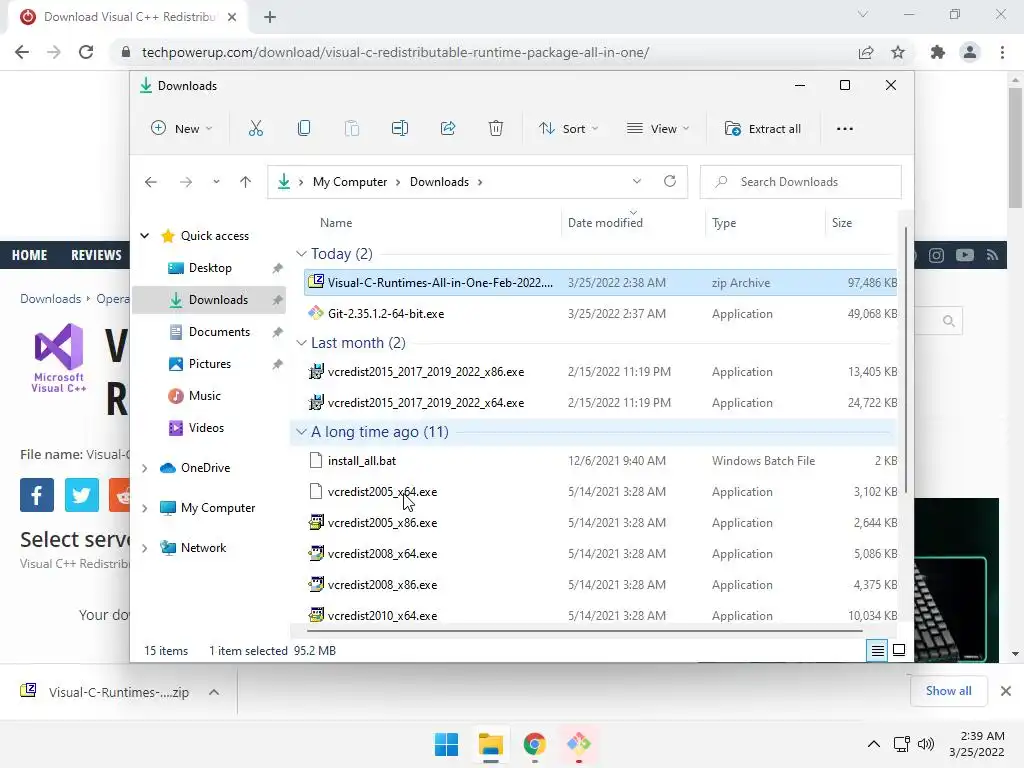Select Desktop in Quick access

tap(209, 268)
